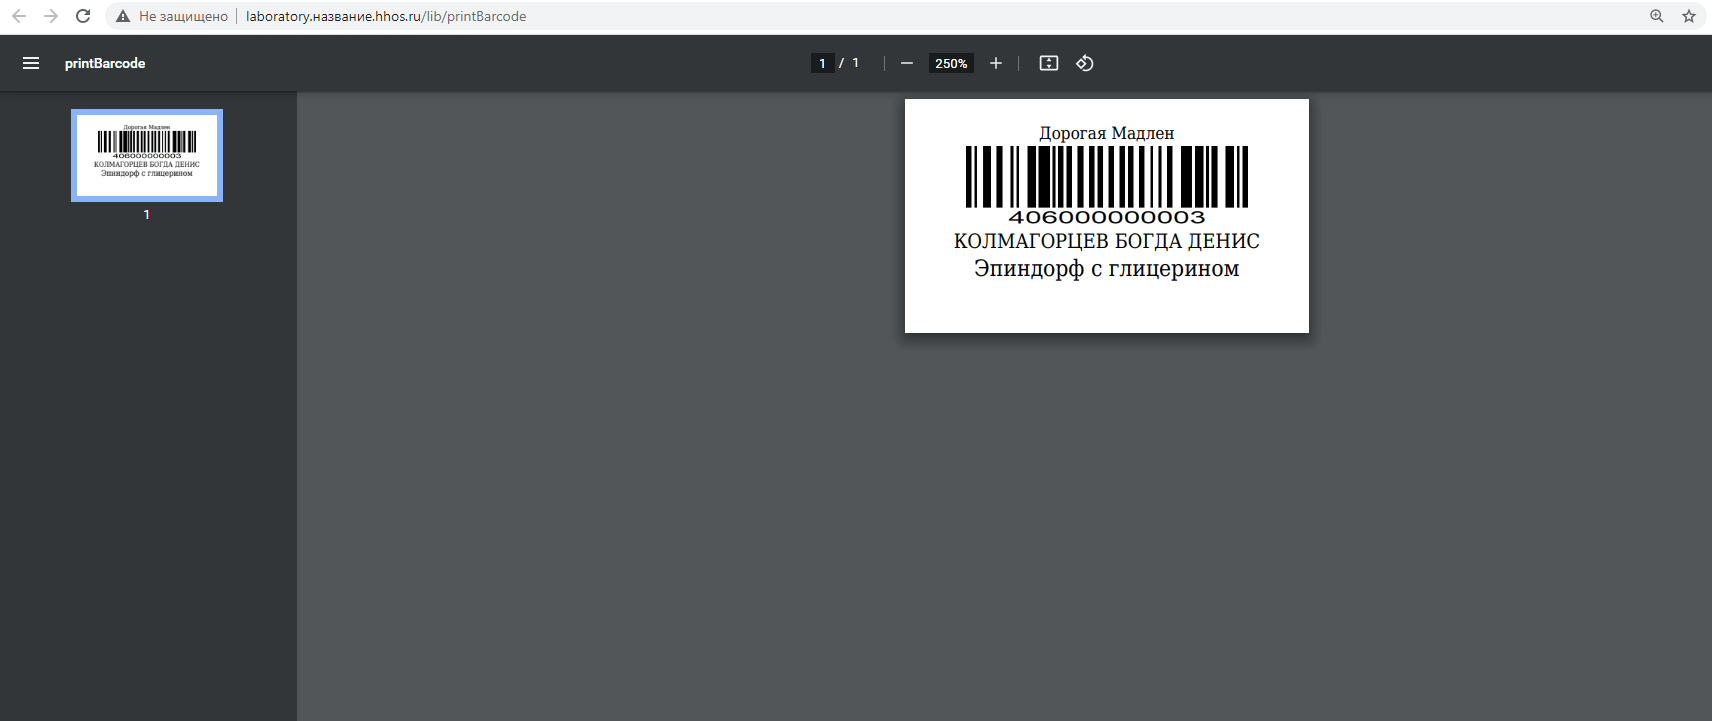The height and width of the screenshot is (721, 1712).
Task: Click the thumbnail page label '1'
Action: 147,215
